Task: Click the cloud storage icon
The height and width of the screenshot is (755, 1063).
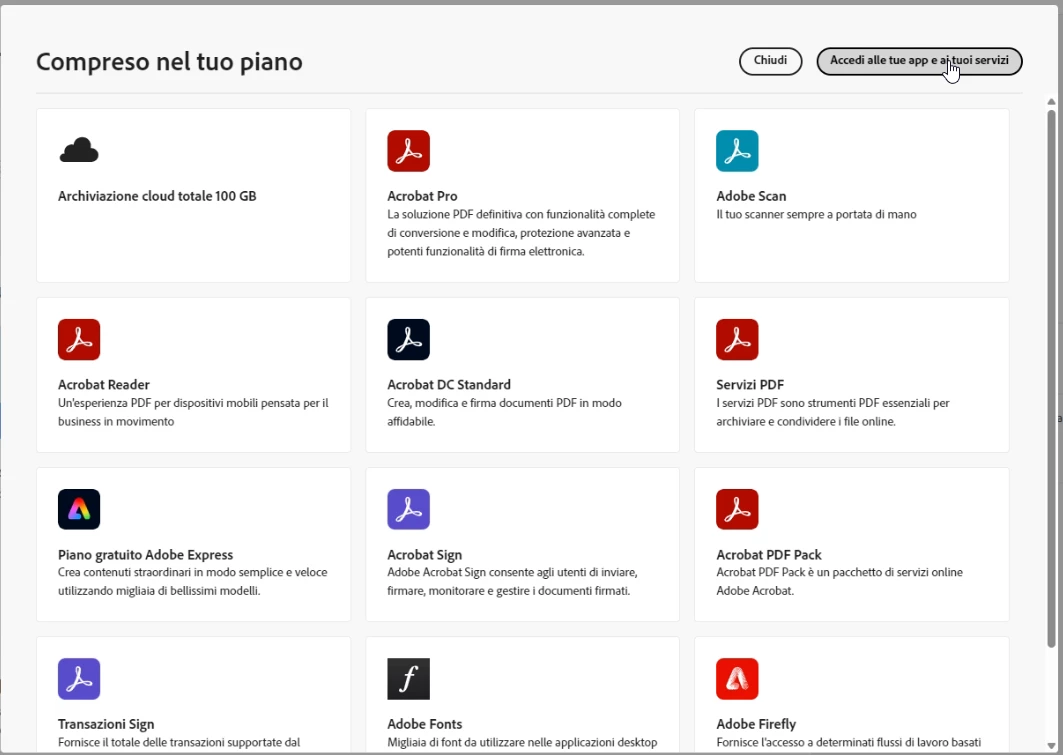Action: click(x=79, y=150)
